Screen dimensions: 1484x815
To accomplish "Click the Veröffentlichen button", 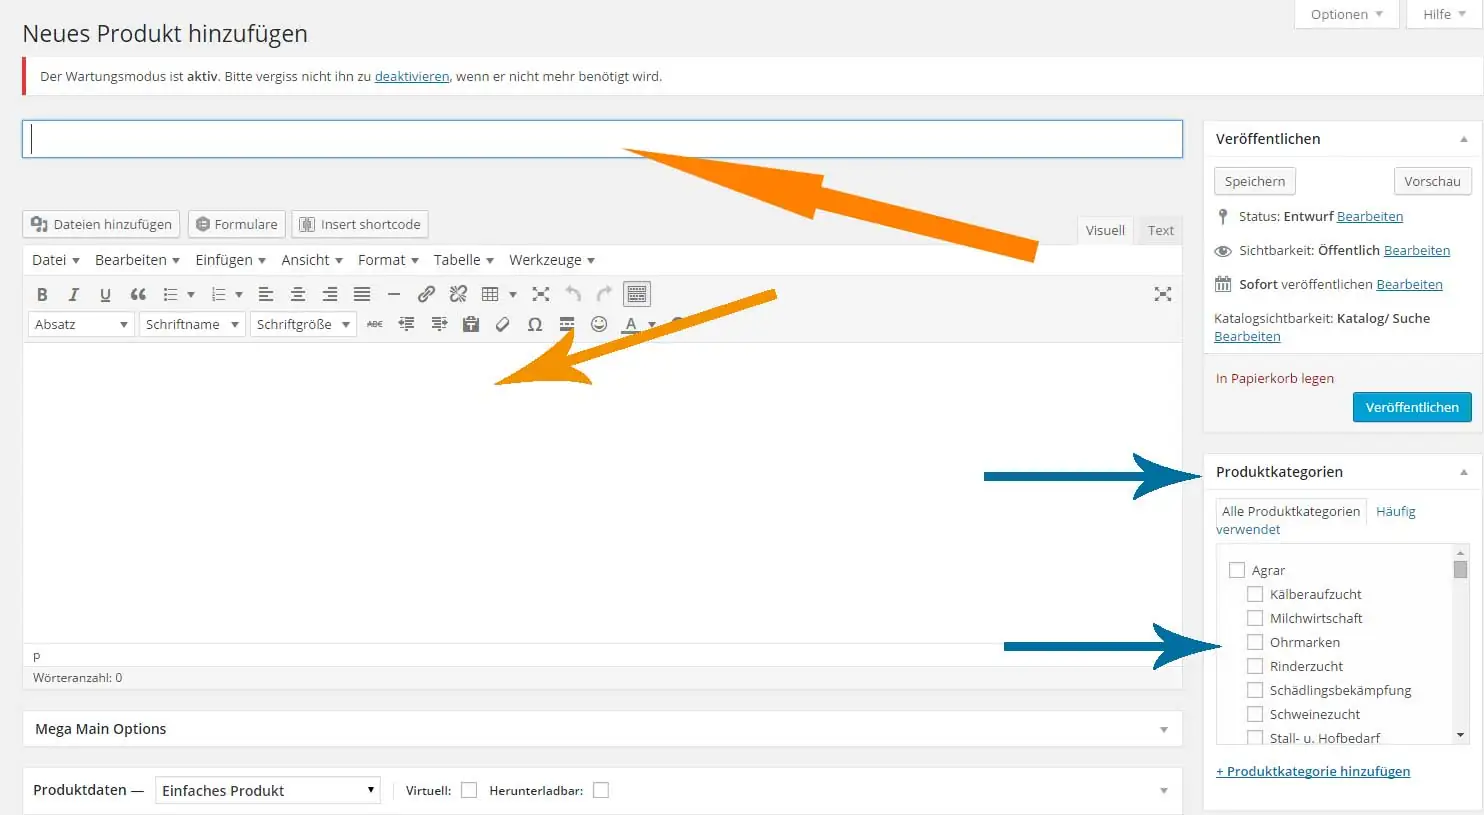I will [1411, 407].
